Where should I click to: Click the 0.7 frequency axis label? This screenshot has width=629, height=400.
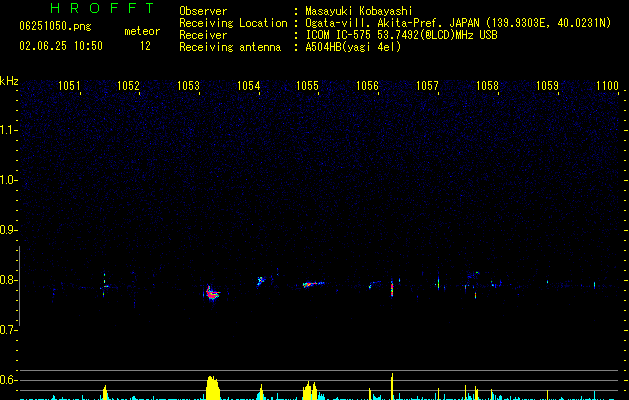pyautogui.click(x=8, y=330)
